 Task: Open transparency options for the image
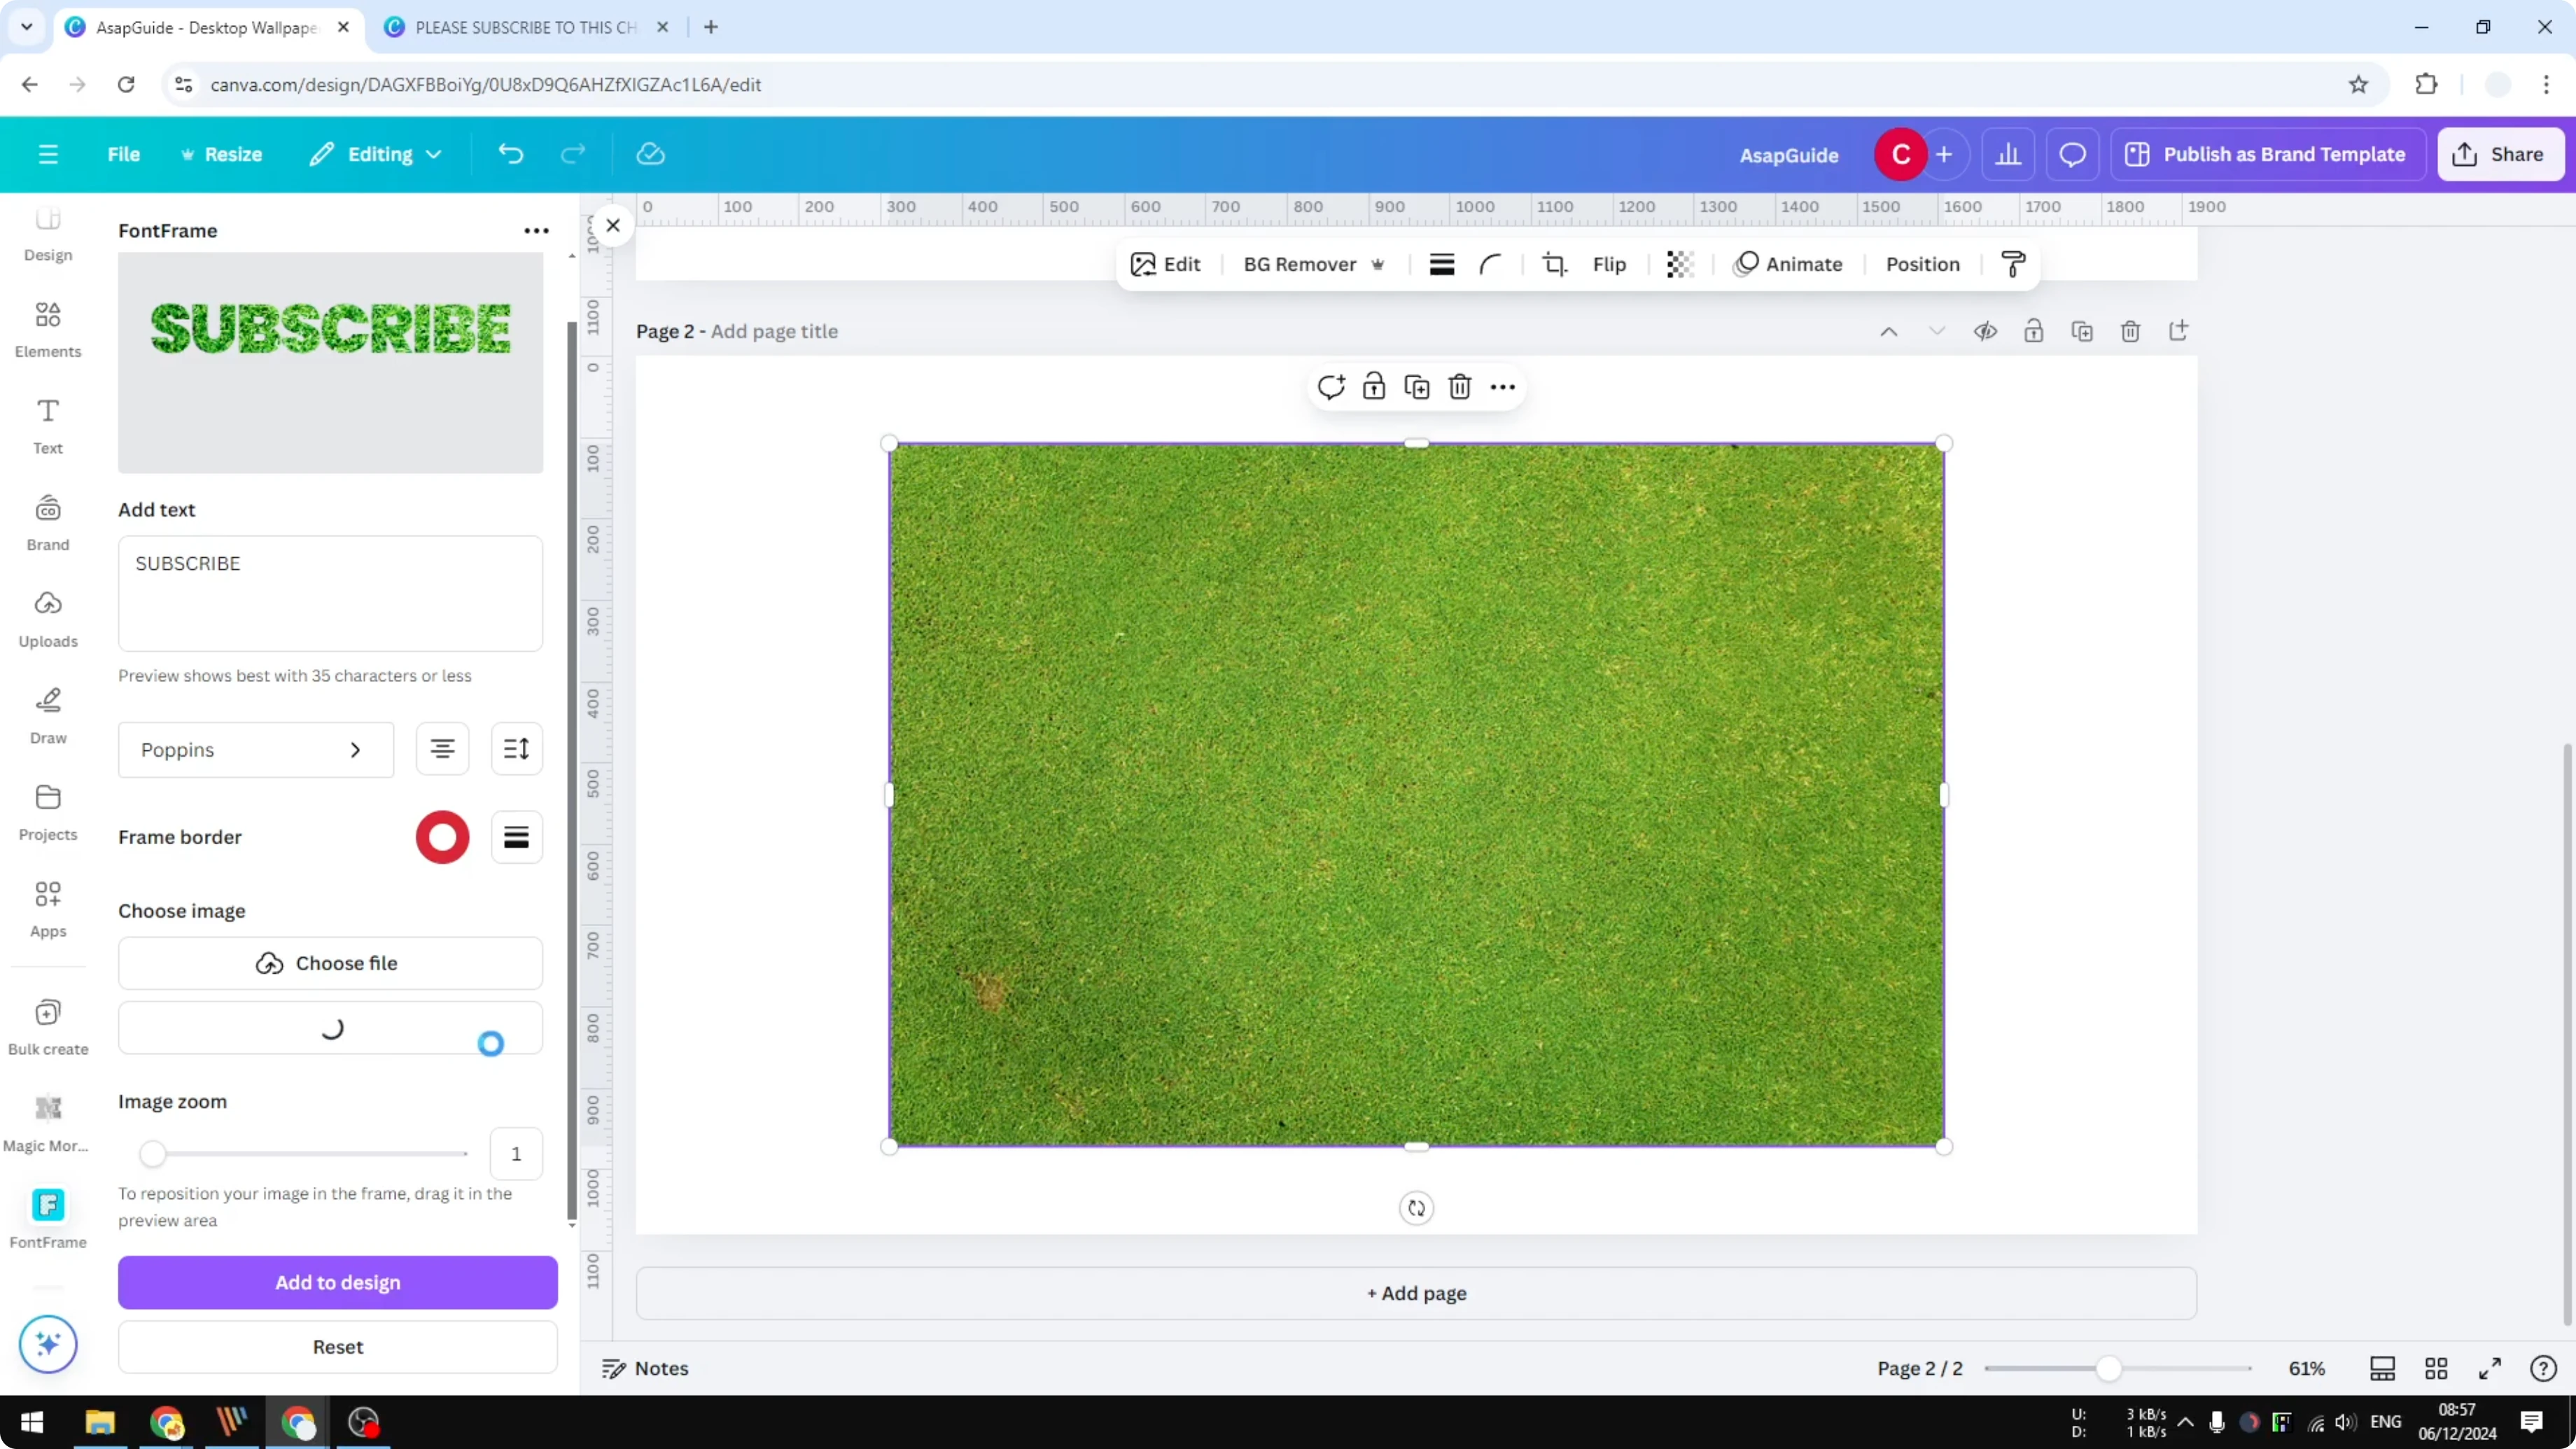click(x=1679, y=264)
